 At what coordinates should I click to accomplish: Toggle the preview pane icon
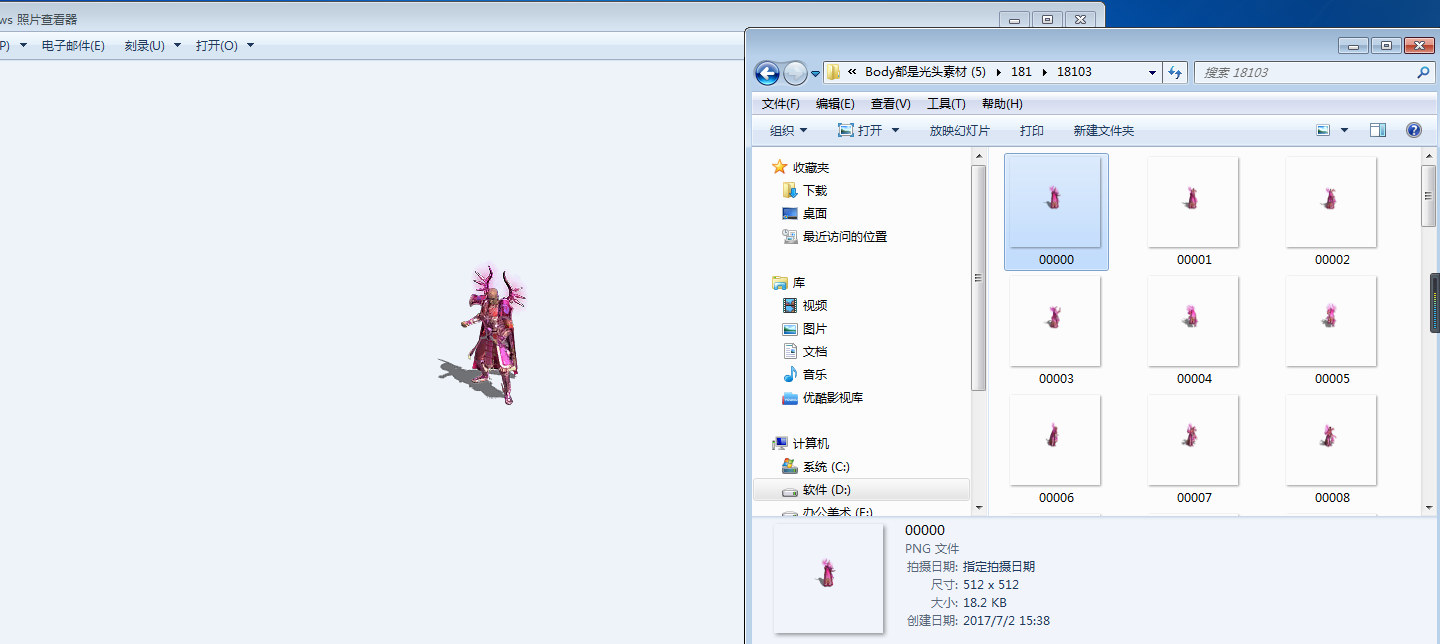pyautogui.click(x=1378, y=131)
